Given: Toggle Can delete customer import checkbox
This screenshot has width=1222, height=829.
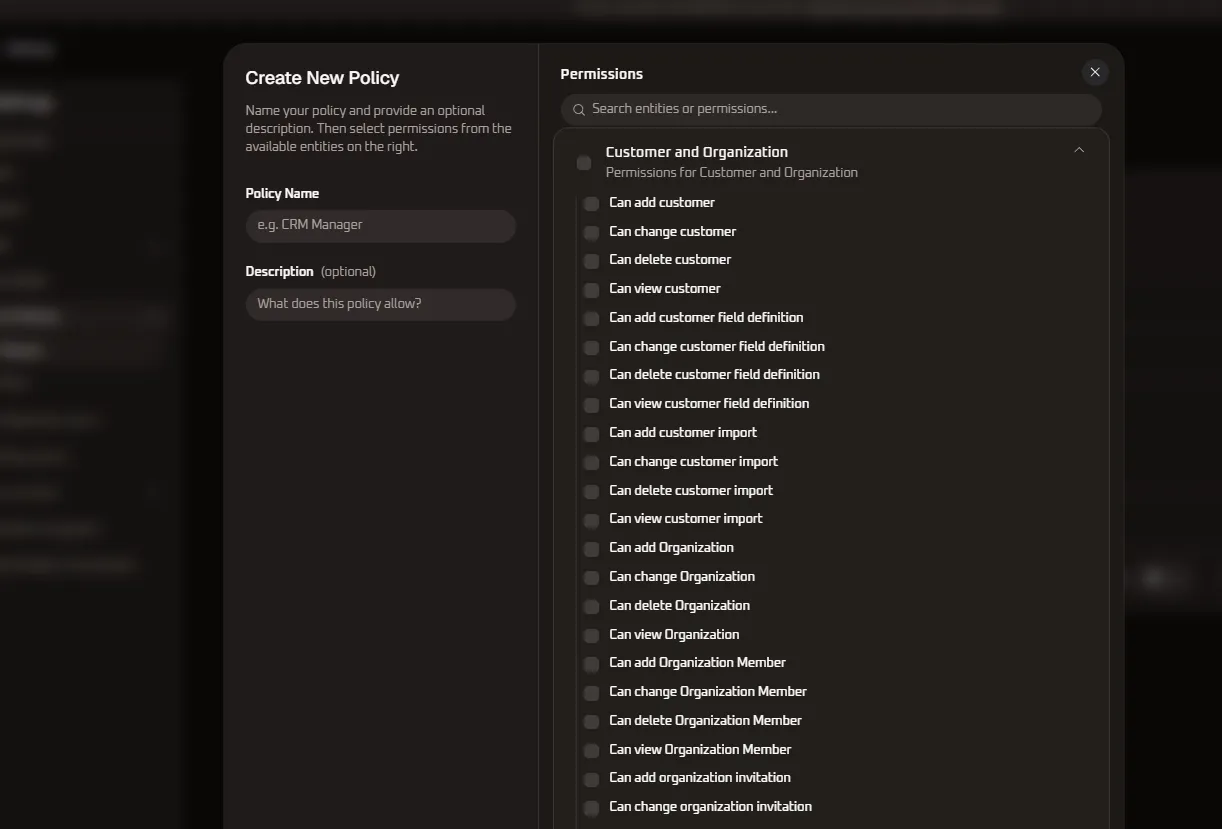Looking at the screenshot, I should (591, 491).
